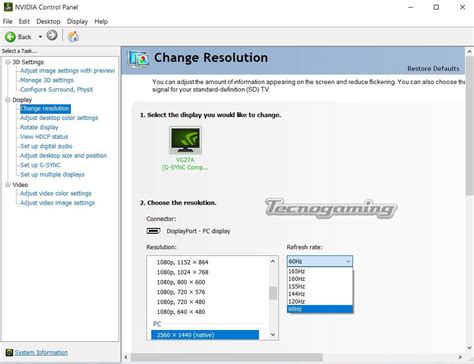Viewport: 474px width, 364px height.
Task: Open the Display menu
Action: pyautogui.click(x=77, y=21)
